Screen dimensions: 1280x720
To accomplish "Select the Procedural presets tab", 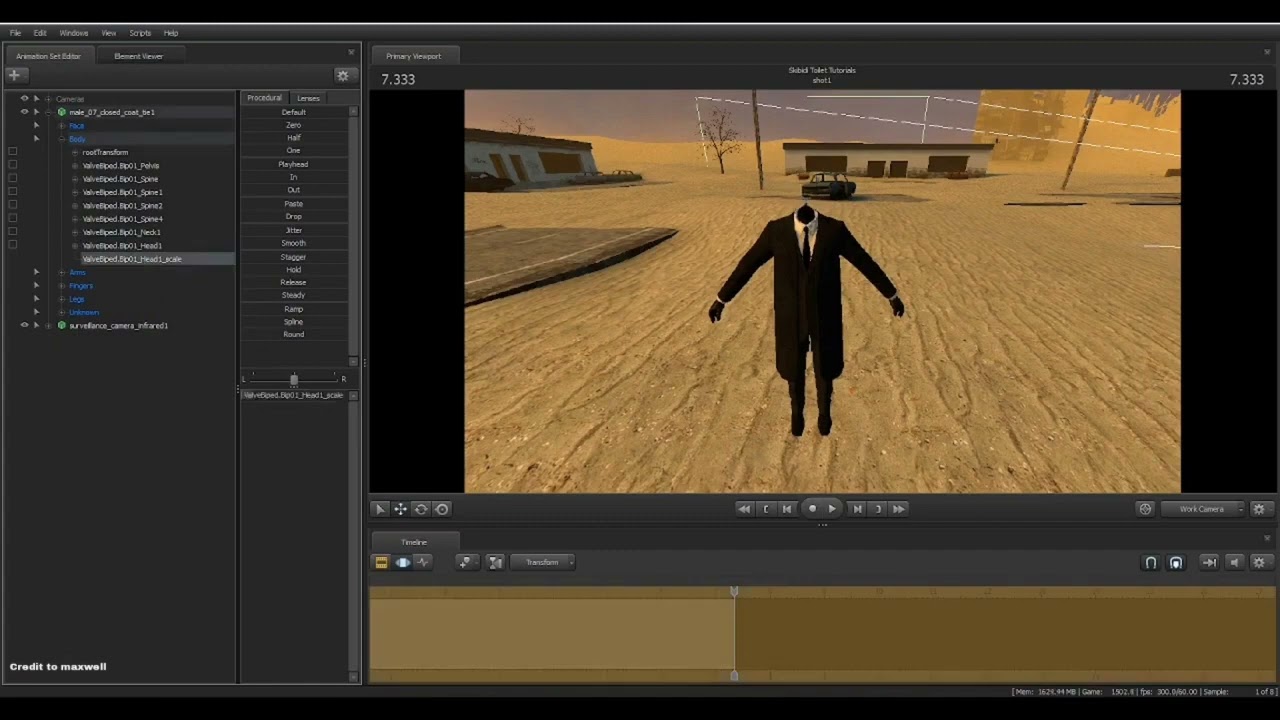I will [264, 98].
